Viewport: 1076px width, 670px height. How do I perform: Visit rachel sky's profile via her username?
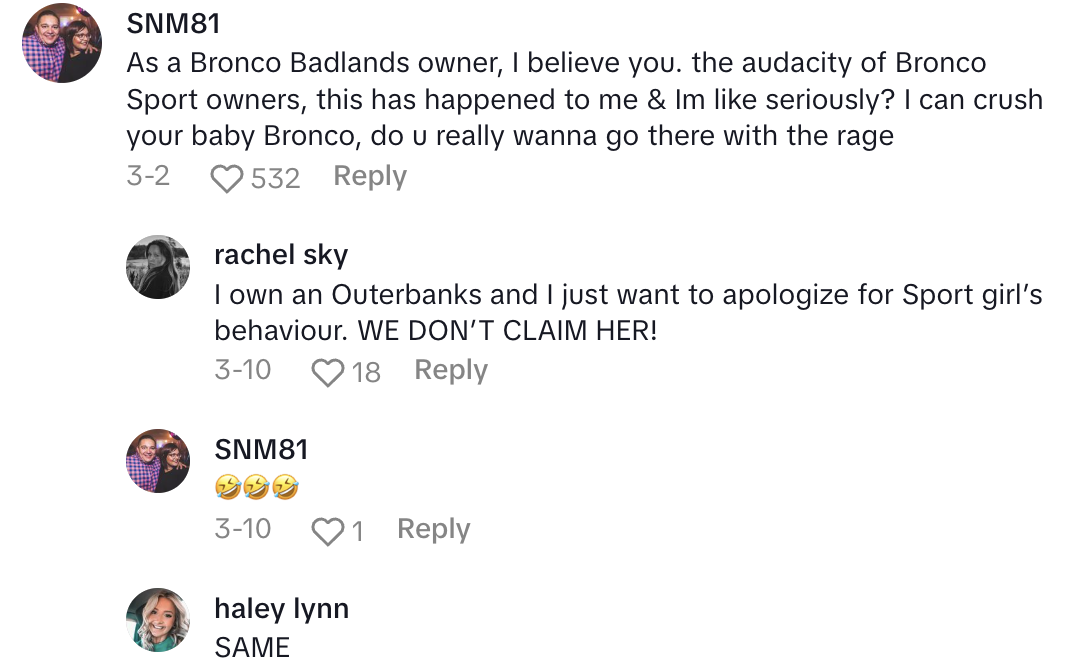281,255
